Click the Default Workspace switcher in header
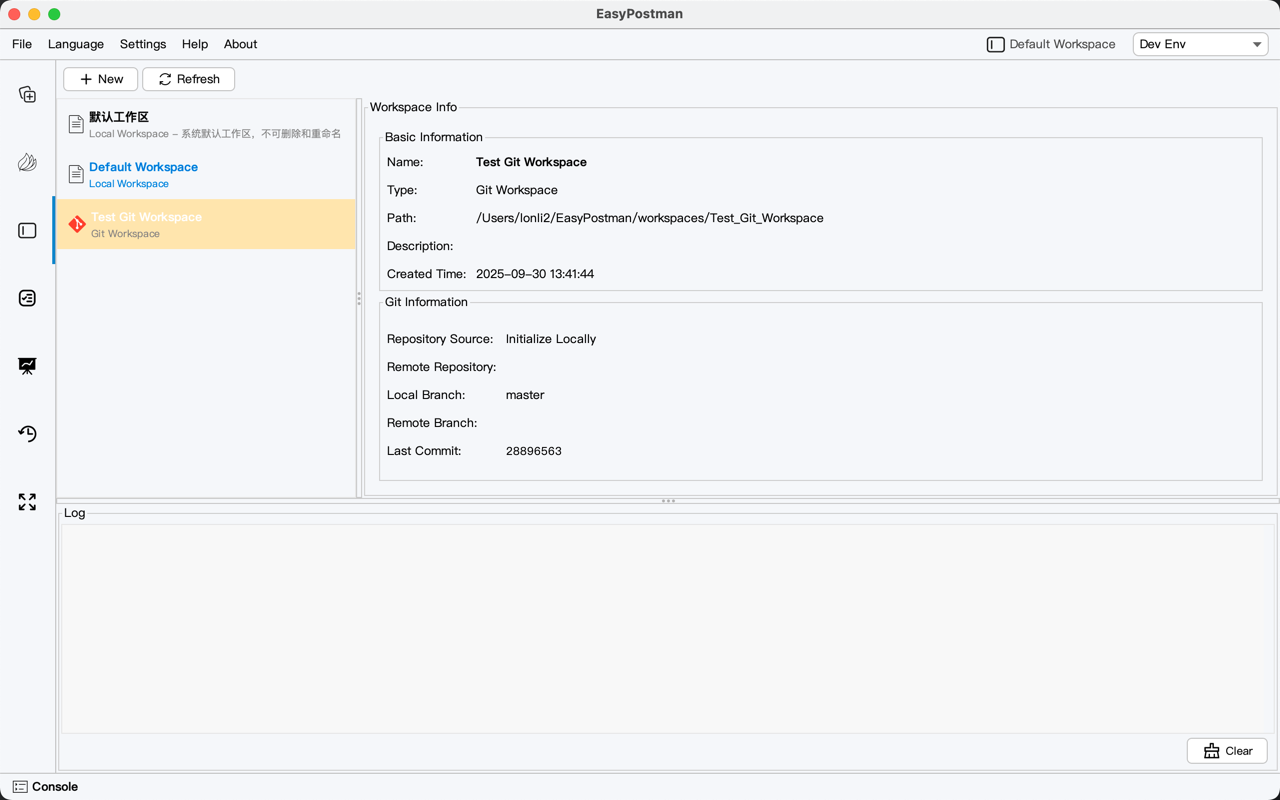Screen dimensions: 1280x800 tap(1051, 44)
